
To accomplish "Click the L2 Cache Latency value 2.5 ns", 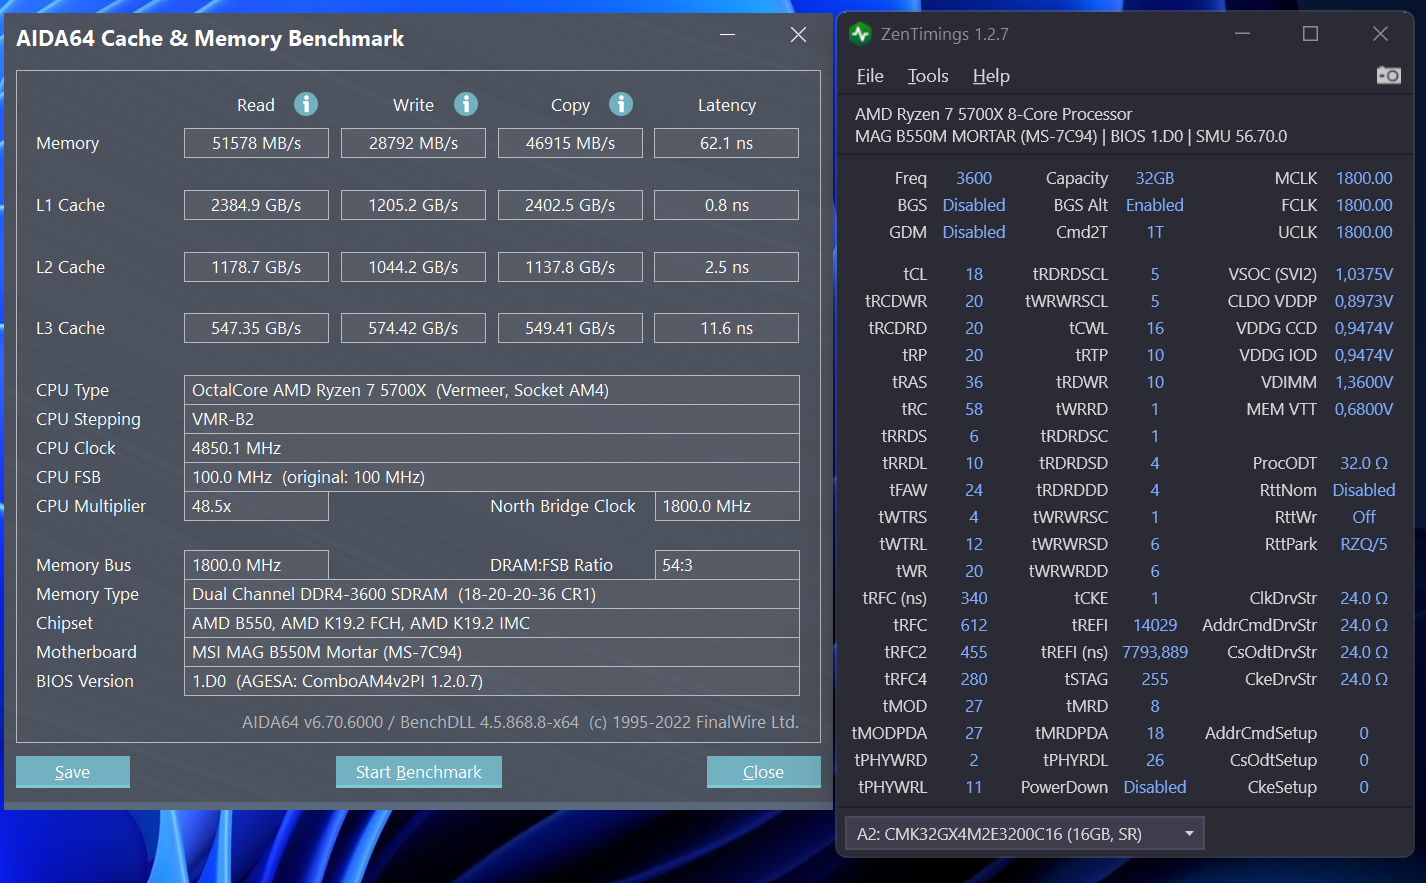I will point(726,267).
